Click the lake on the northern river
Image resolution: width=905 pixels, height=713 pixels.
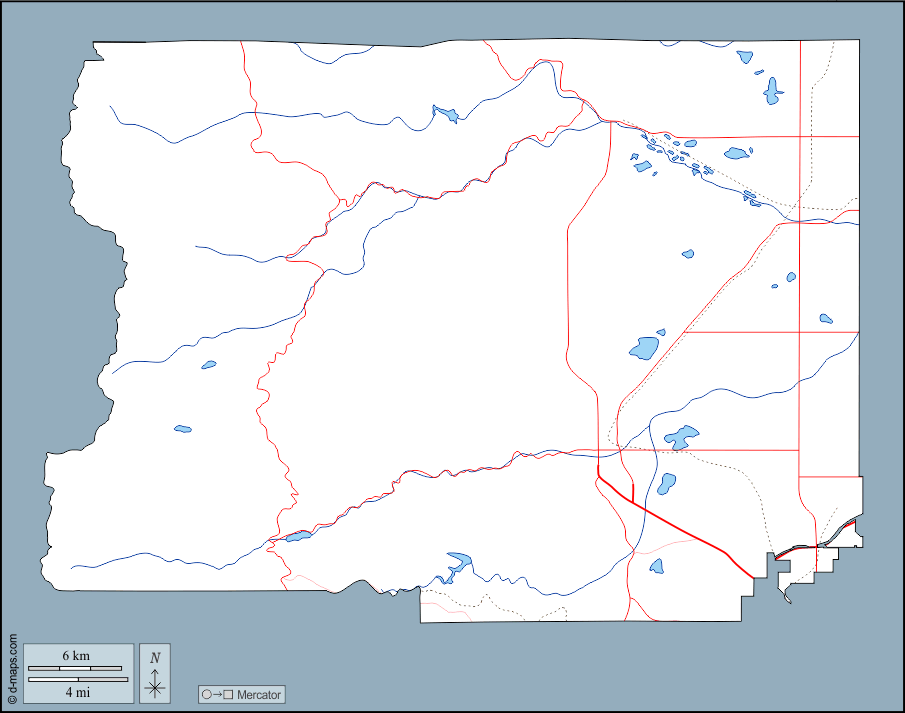[x=444, y=114]
